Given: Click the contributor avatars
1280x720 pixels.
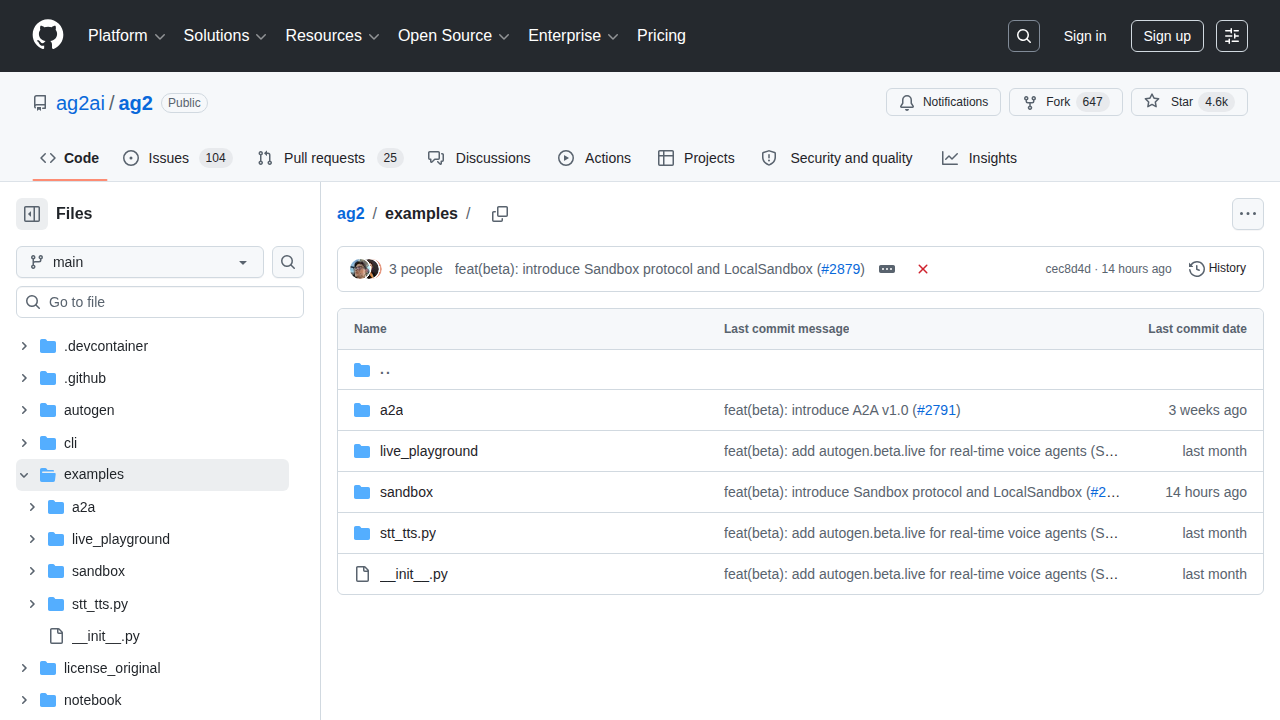Looking at the screenshot, I should point(365,269).
